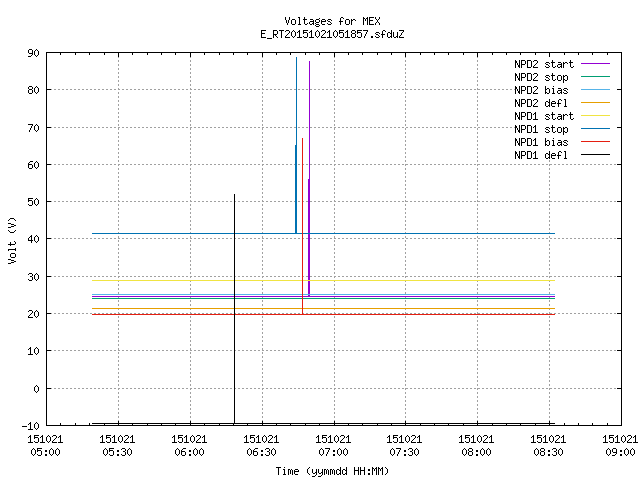The width and height of the screenshot is (640, 480).
Task: Click the 'Volt (V)' y-axis label
Action: 12,240
